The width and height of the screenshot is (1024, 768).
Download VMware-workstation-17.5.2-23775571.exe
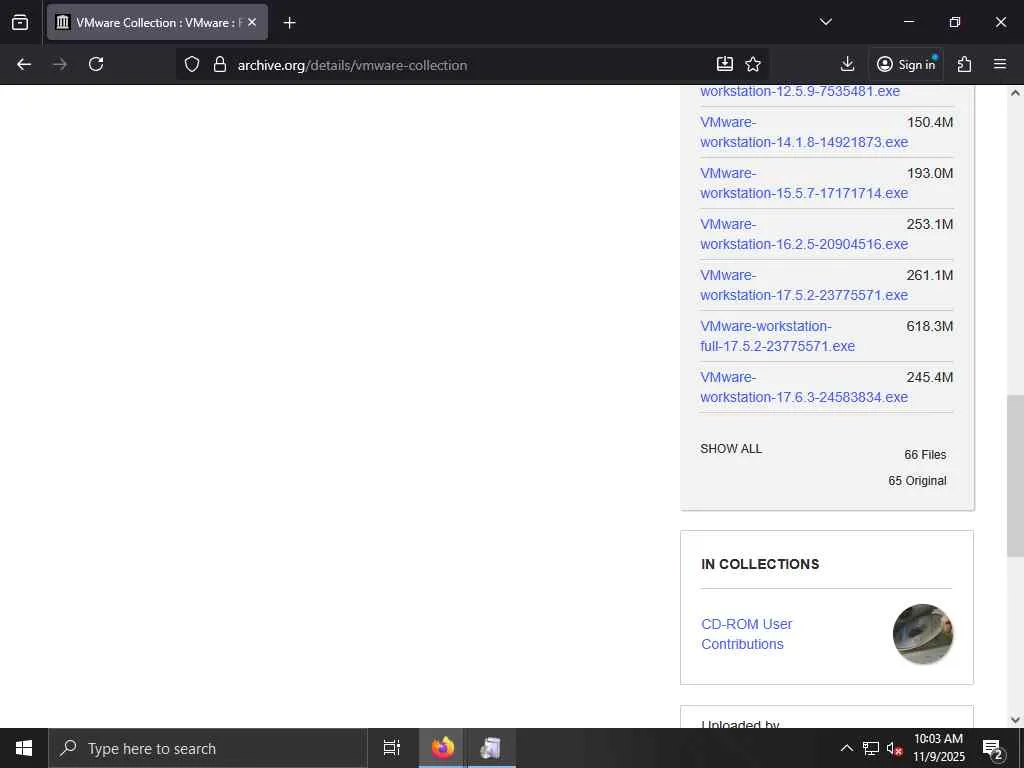[804, 285]
